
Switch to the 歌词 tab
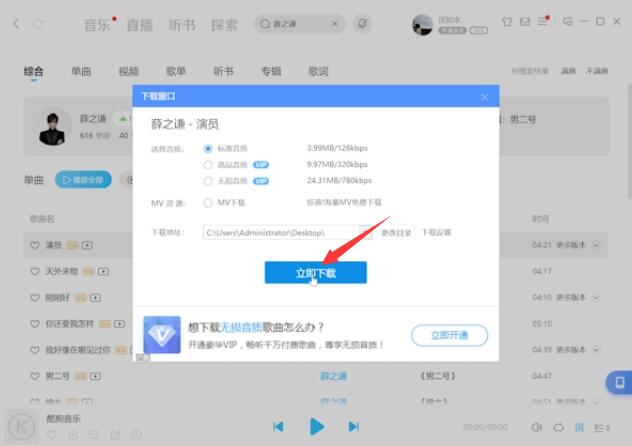[x=318, y=71]
